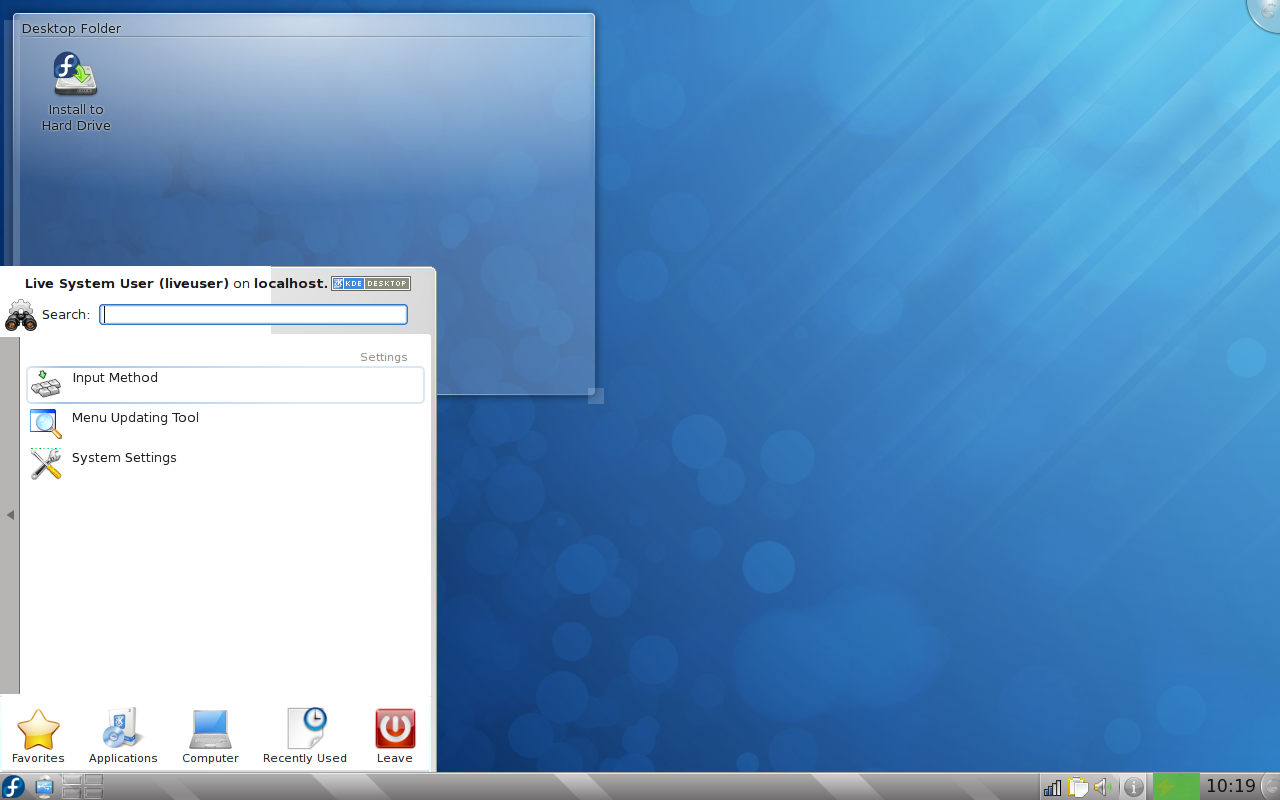Image resolution: width=1280 pixels, height=800 pixels.
Task: Click the KDE Desktop badge
Action: [x=371, y=283]
